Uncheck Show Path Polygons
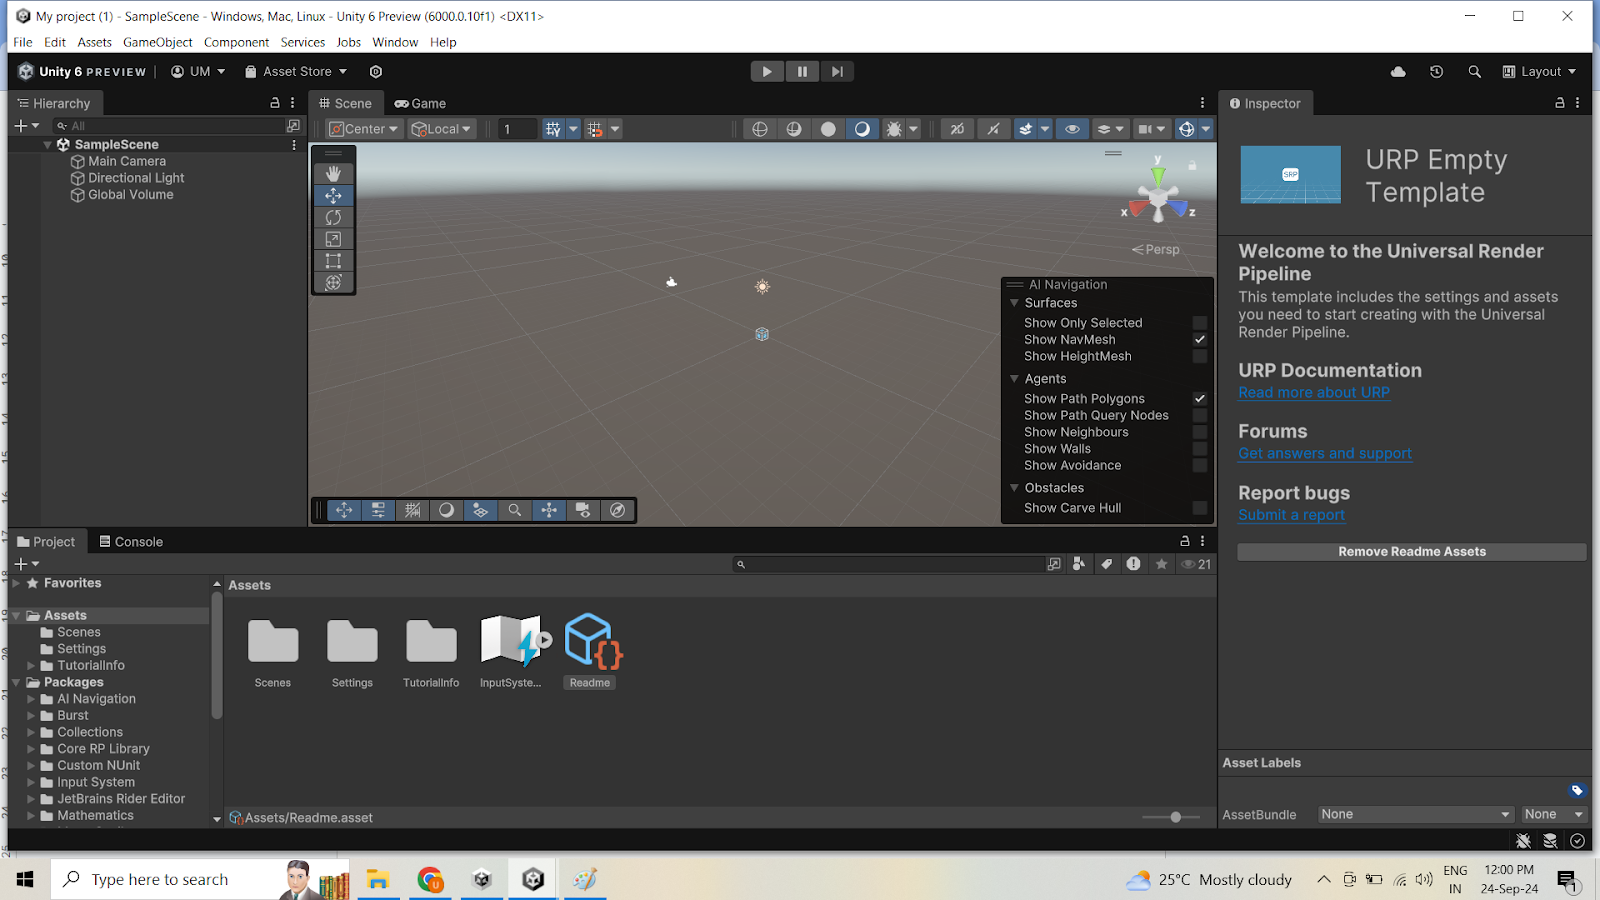1600x900 pixels. tap(1200, 398)
